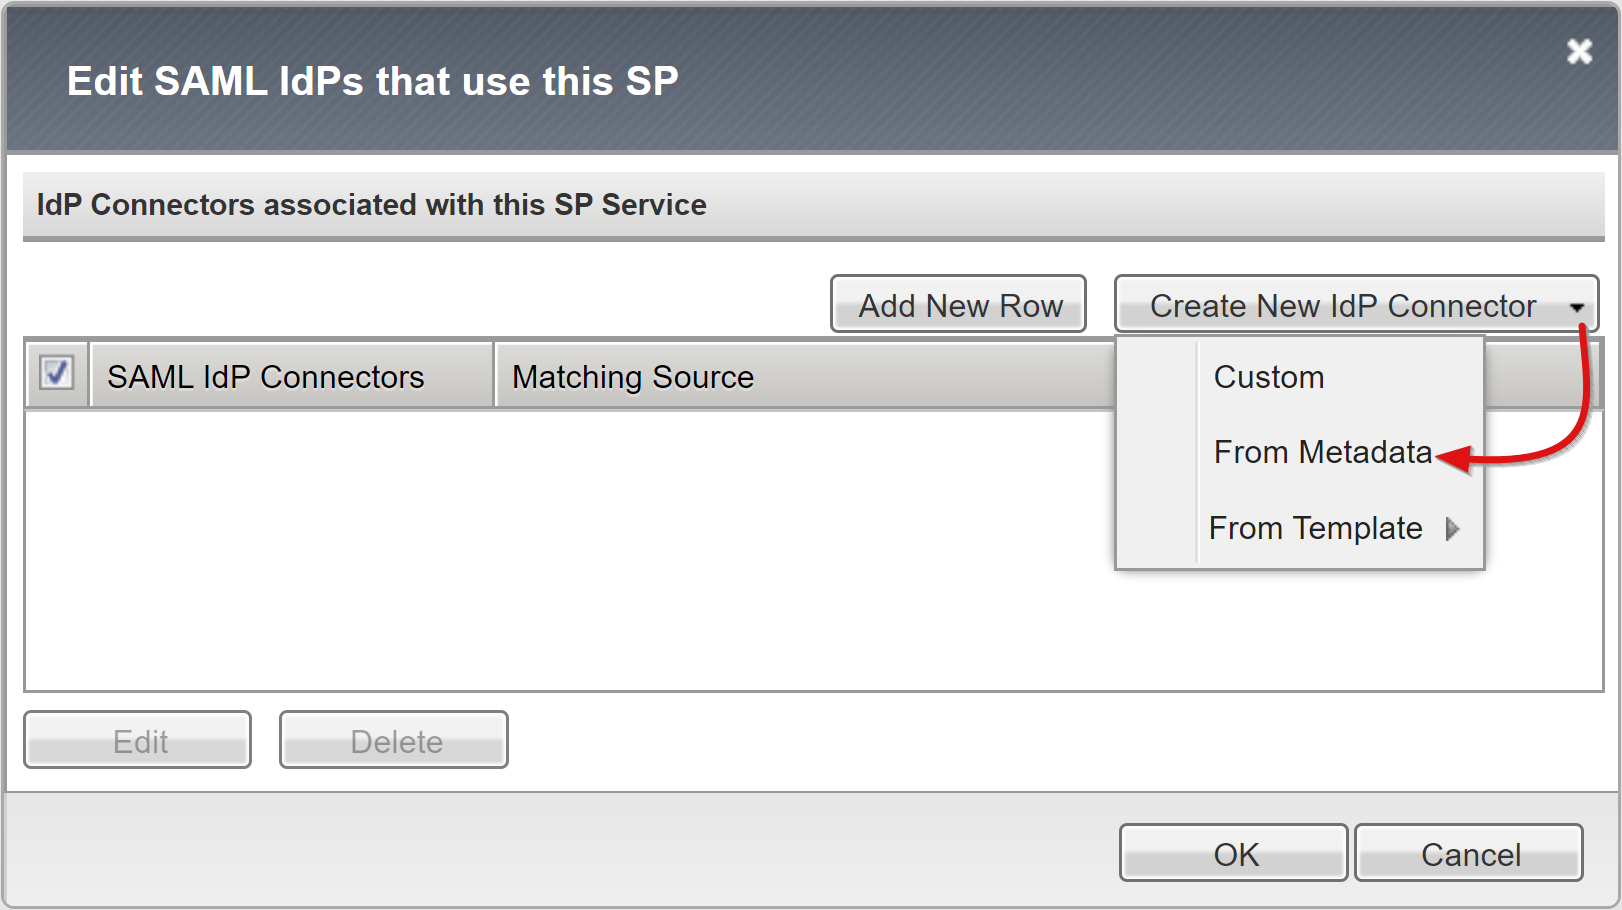Click the Matching Source column header

coord(633,376)
